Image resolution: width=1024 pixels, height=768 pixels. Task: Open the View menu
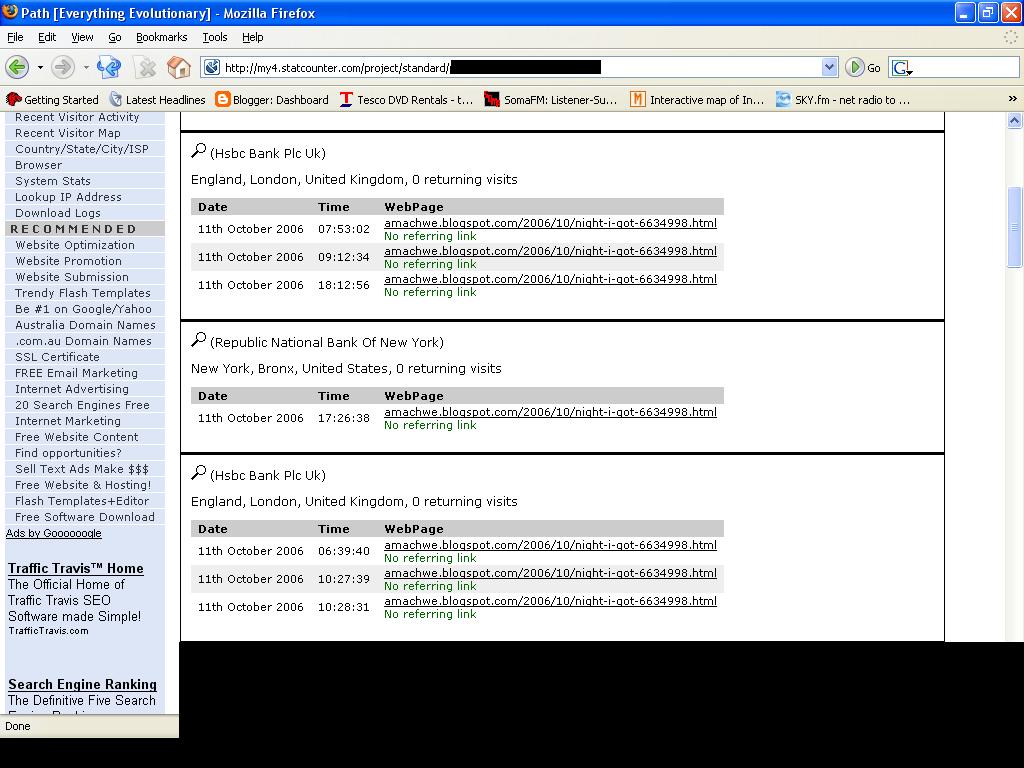pyautogui.click(x=82, y=37)
